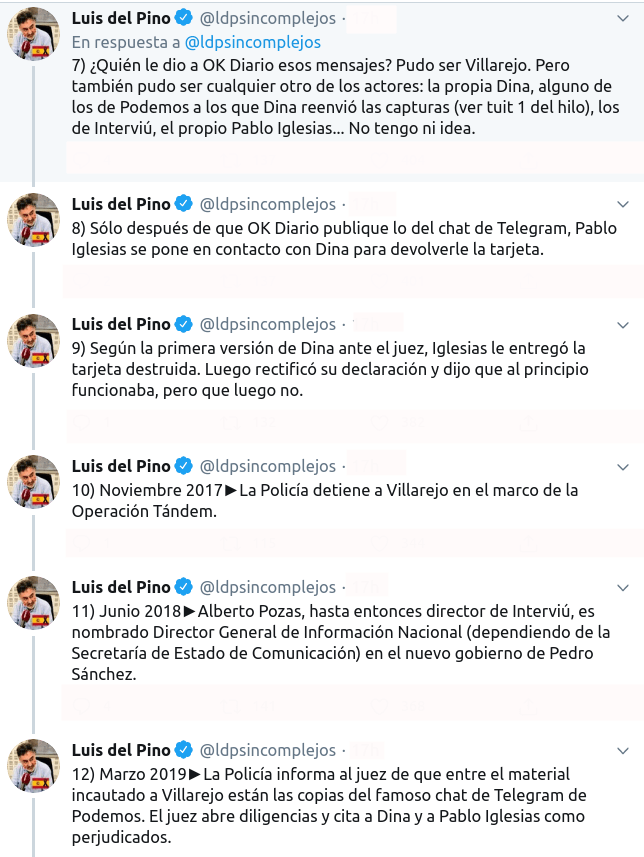Viewport: 644px width, 857px height.
Task: Expand the options chevron on tweet 10
Action: (x=624, y=466)
